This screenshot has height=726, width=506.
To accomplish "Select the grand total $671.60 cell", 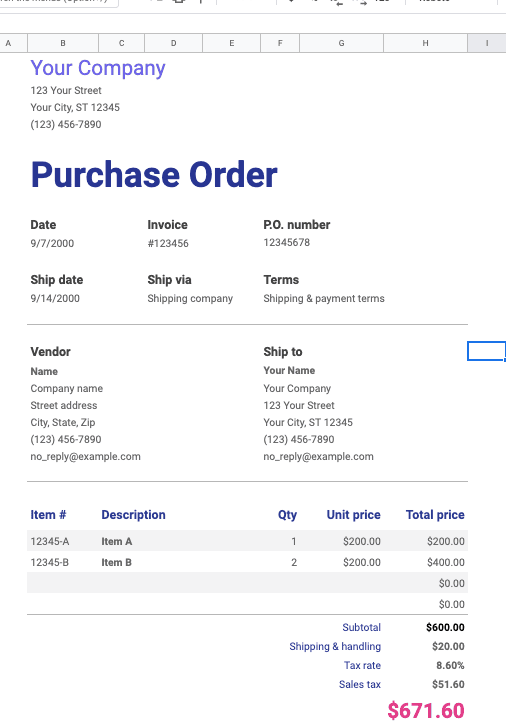I will pyautogui.click(x=426, y=711).
